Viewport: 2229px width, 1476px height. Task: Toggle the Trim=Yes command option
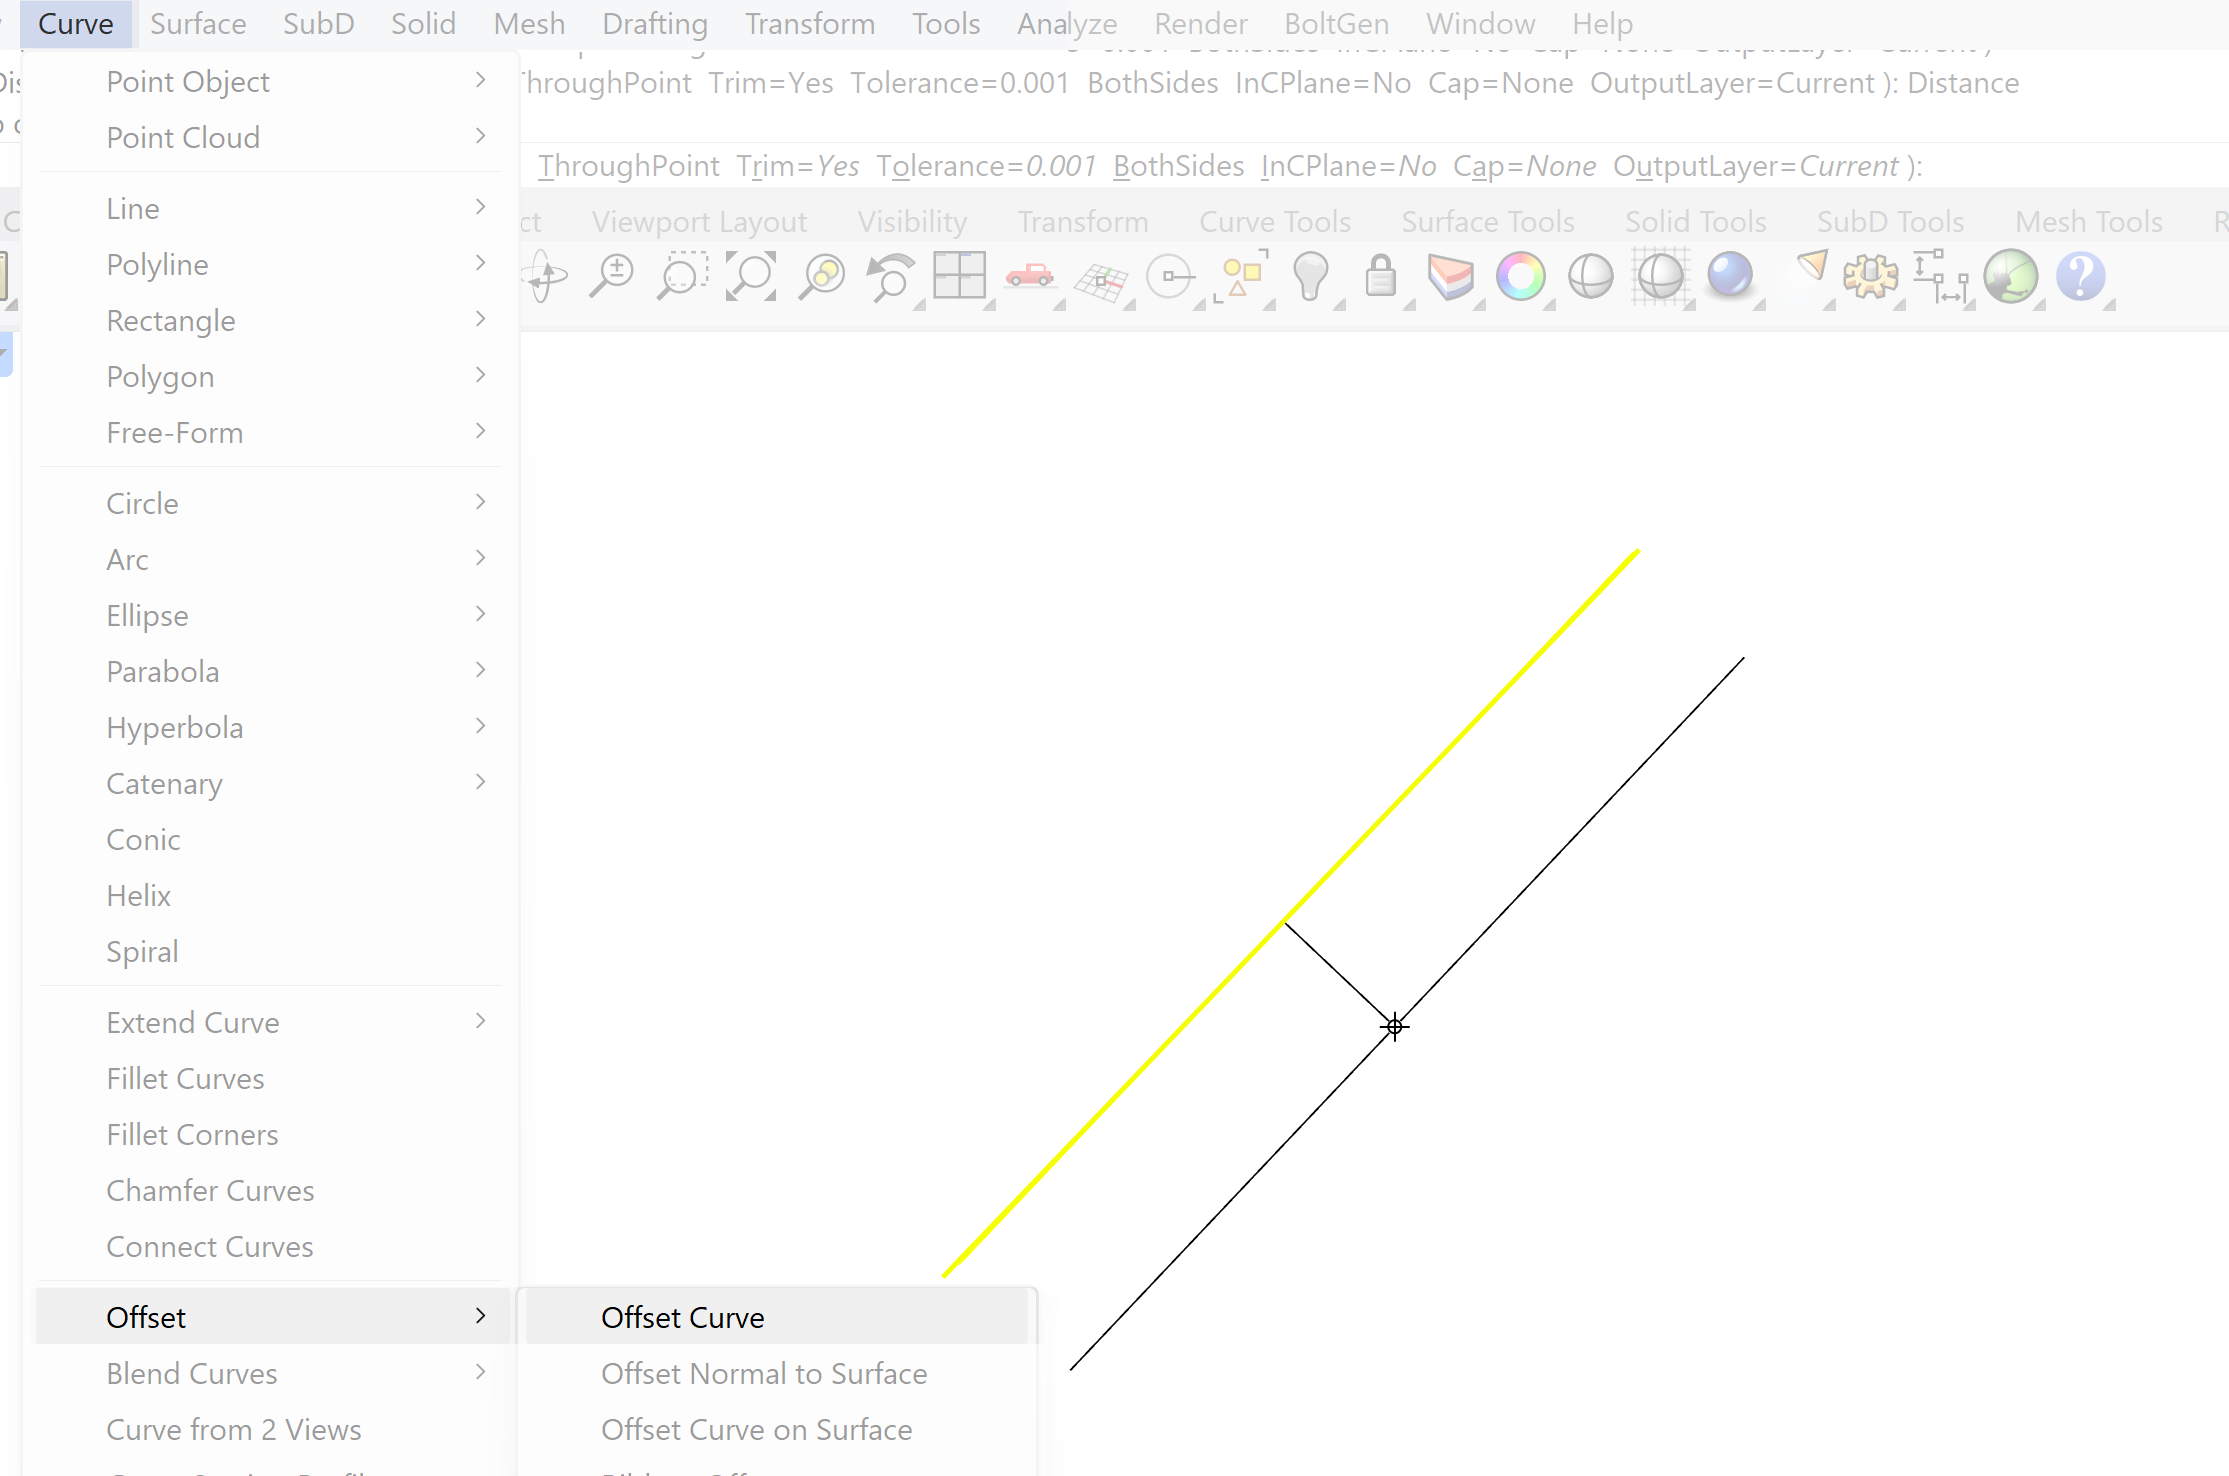pyautogui.click(x=797, y=166)
